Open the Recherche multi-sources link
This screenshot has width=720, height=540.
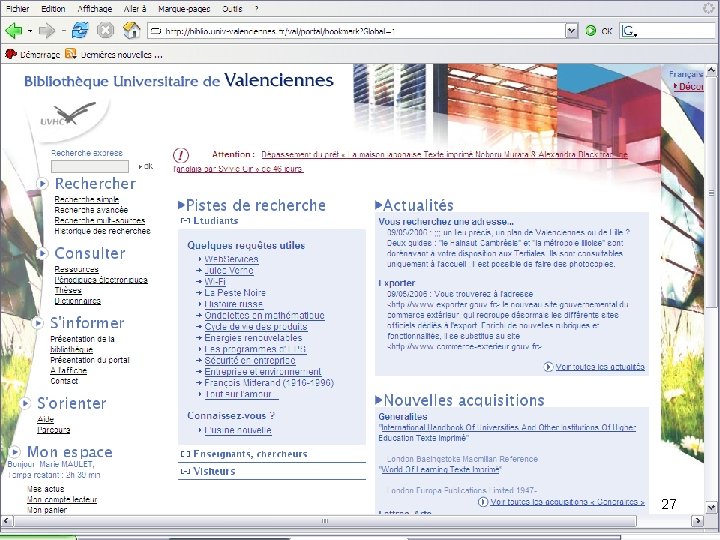pos(100,220)
